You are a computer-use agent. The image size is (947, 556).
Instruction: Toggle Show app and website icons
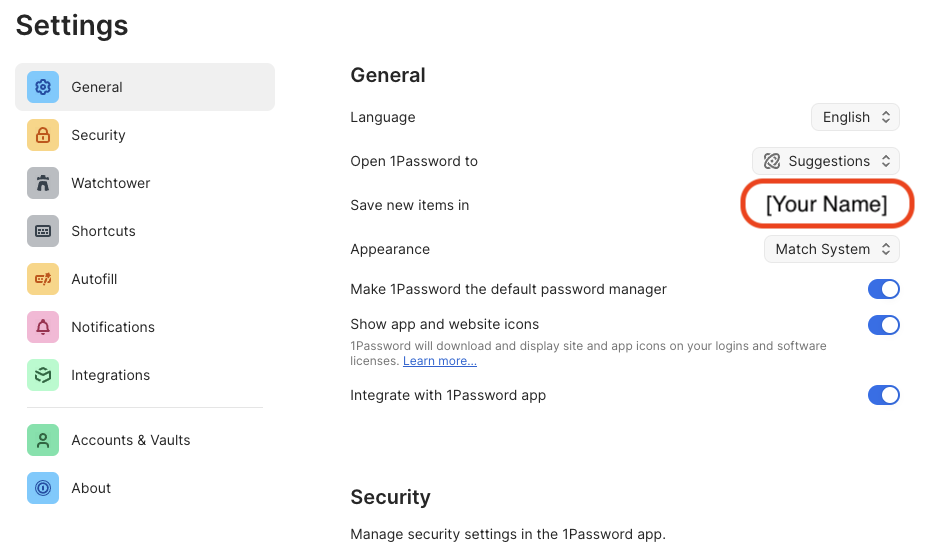coord(883,325)
